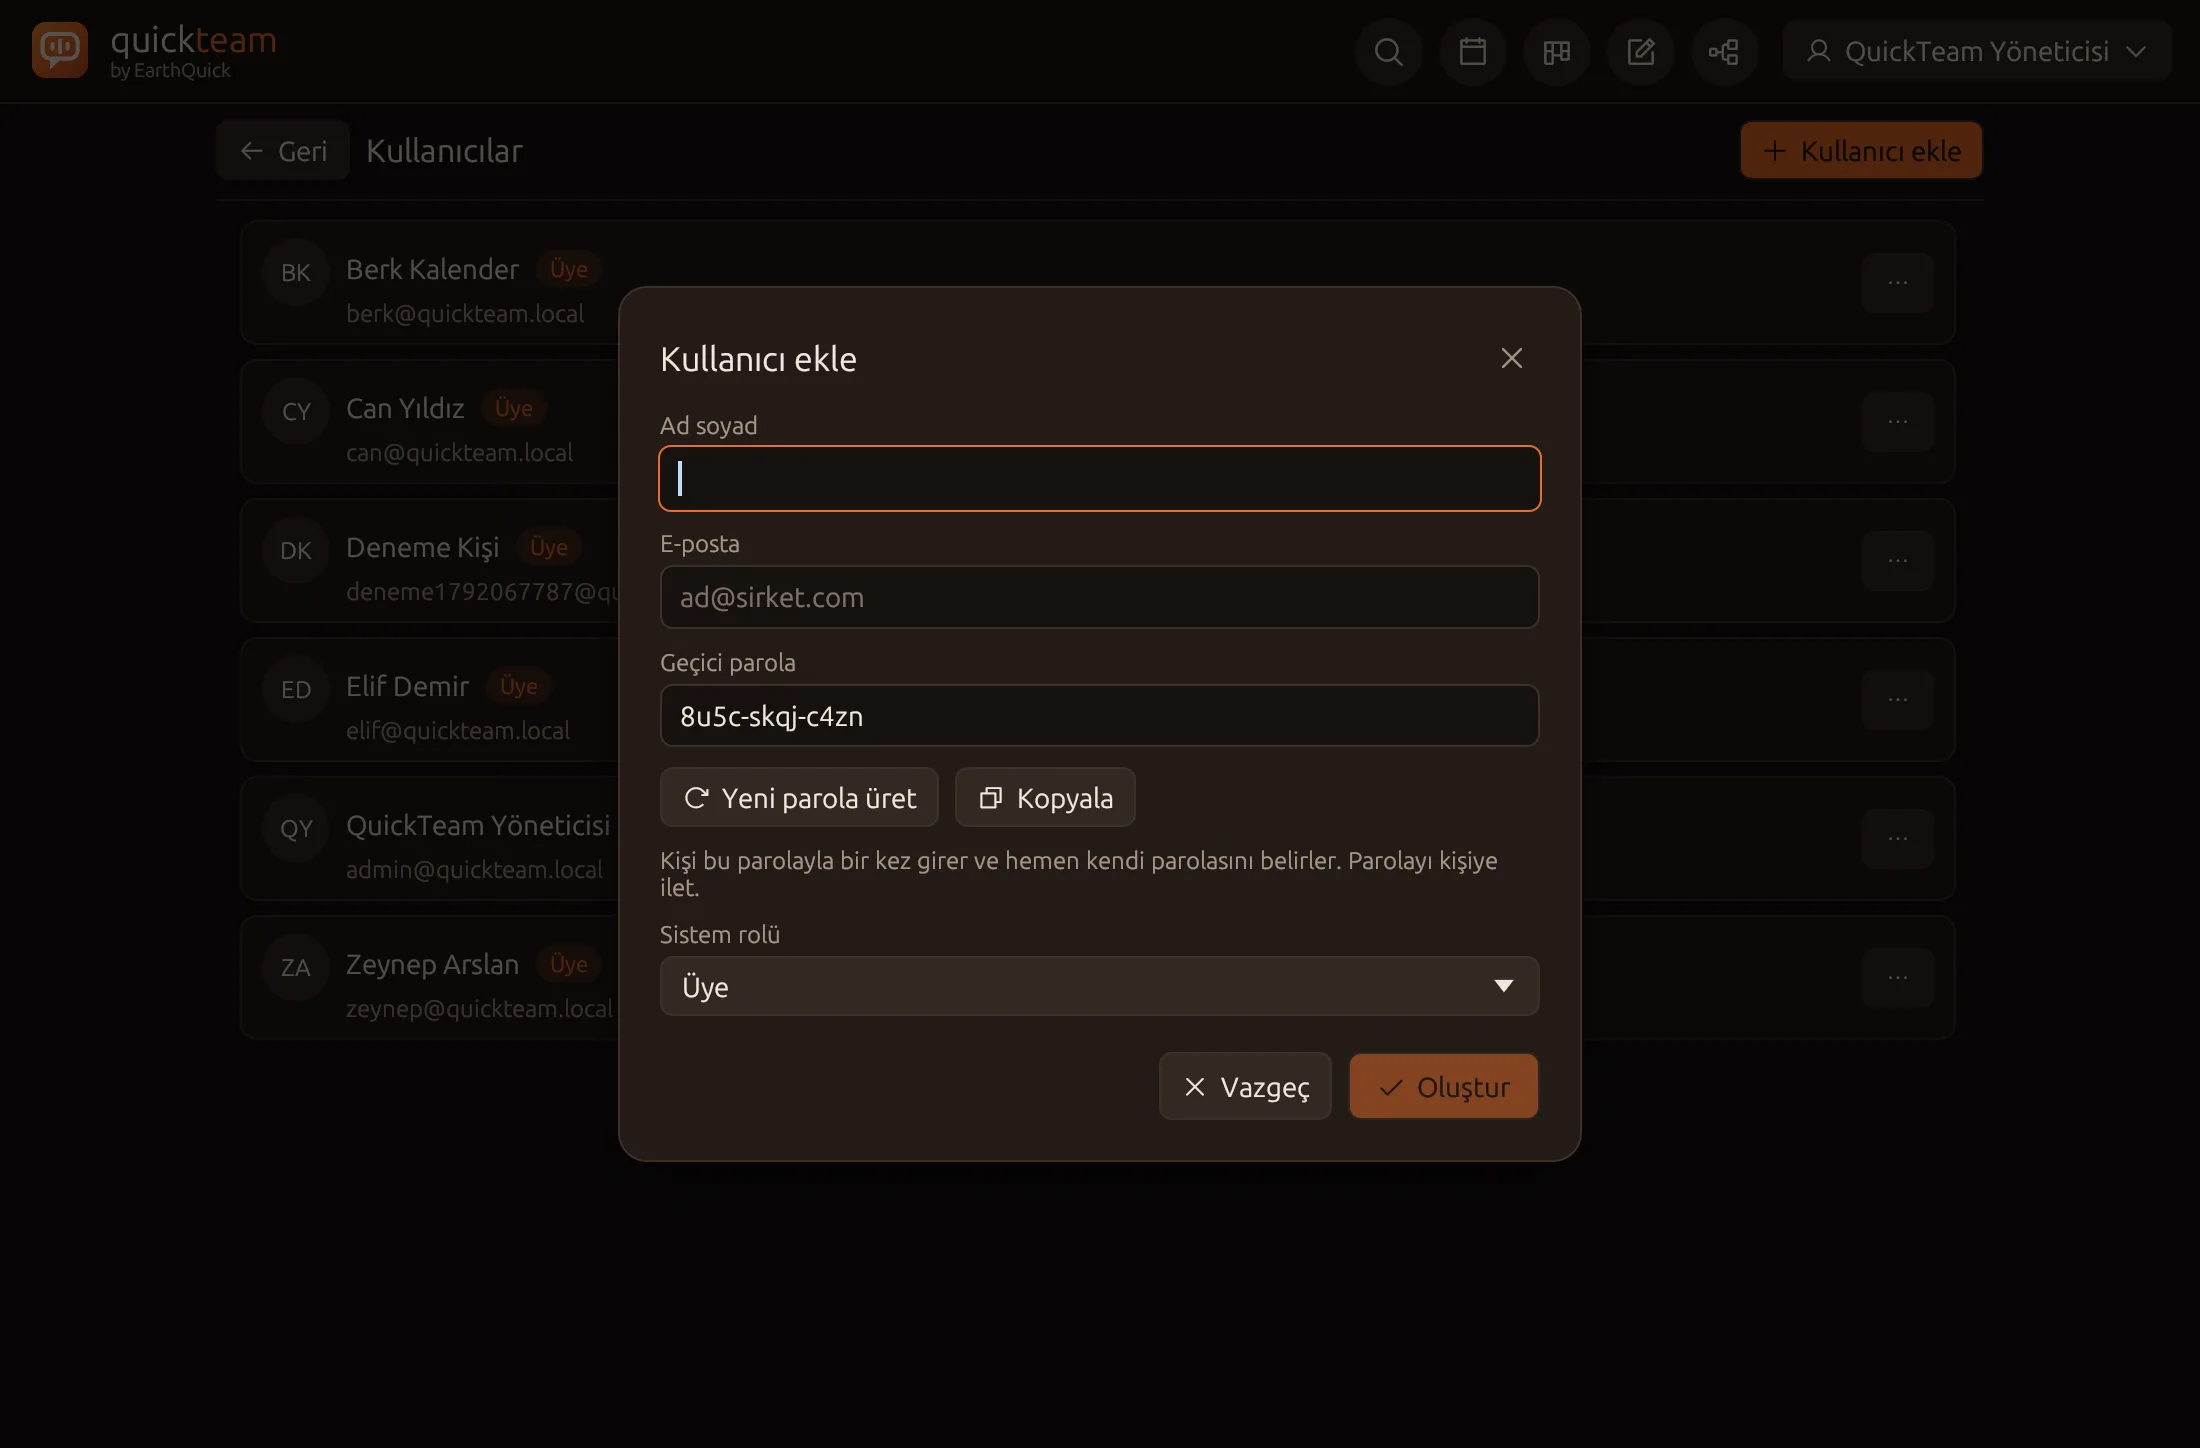The height and width of the screenshot is (1448, 2200).
Task: Click the Kullanıcılar page title
Action: click(444, 150)
